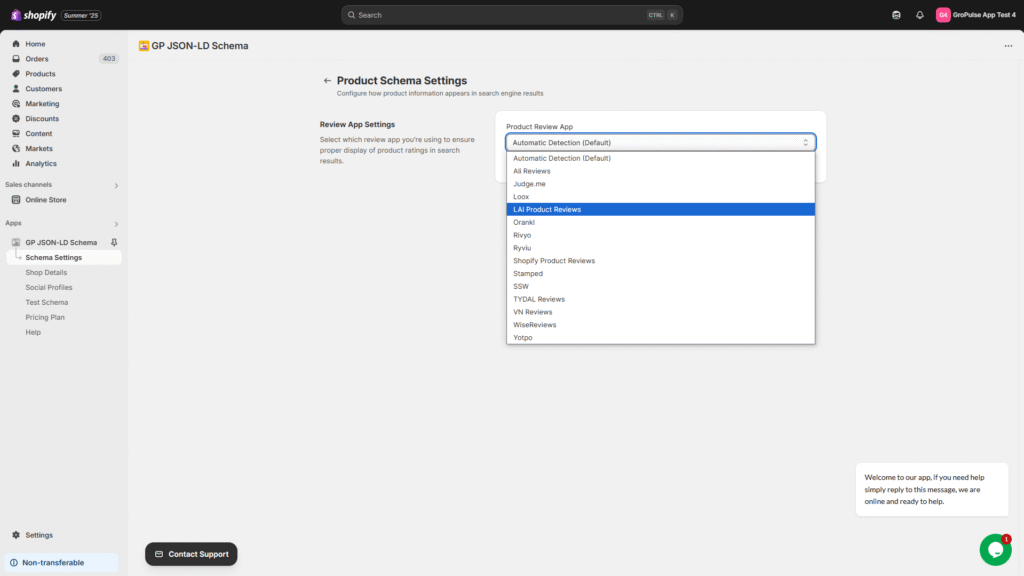This screenshot has height=576, width=1024.
Task: Open the app Help page
Action: (33, 332)
